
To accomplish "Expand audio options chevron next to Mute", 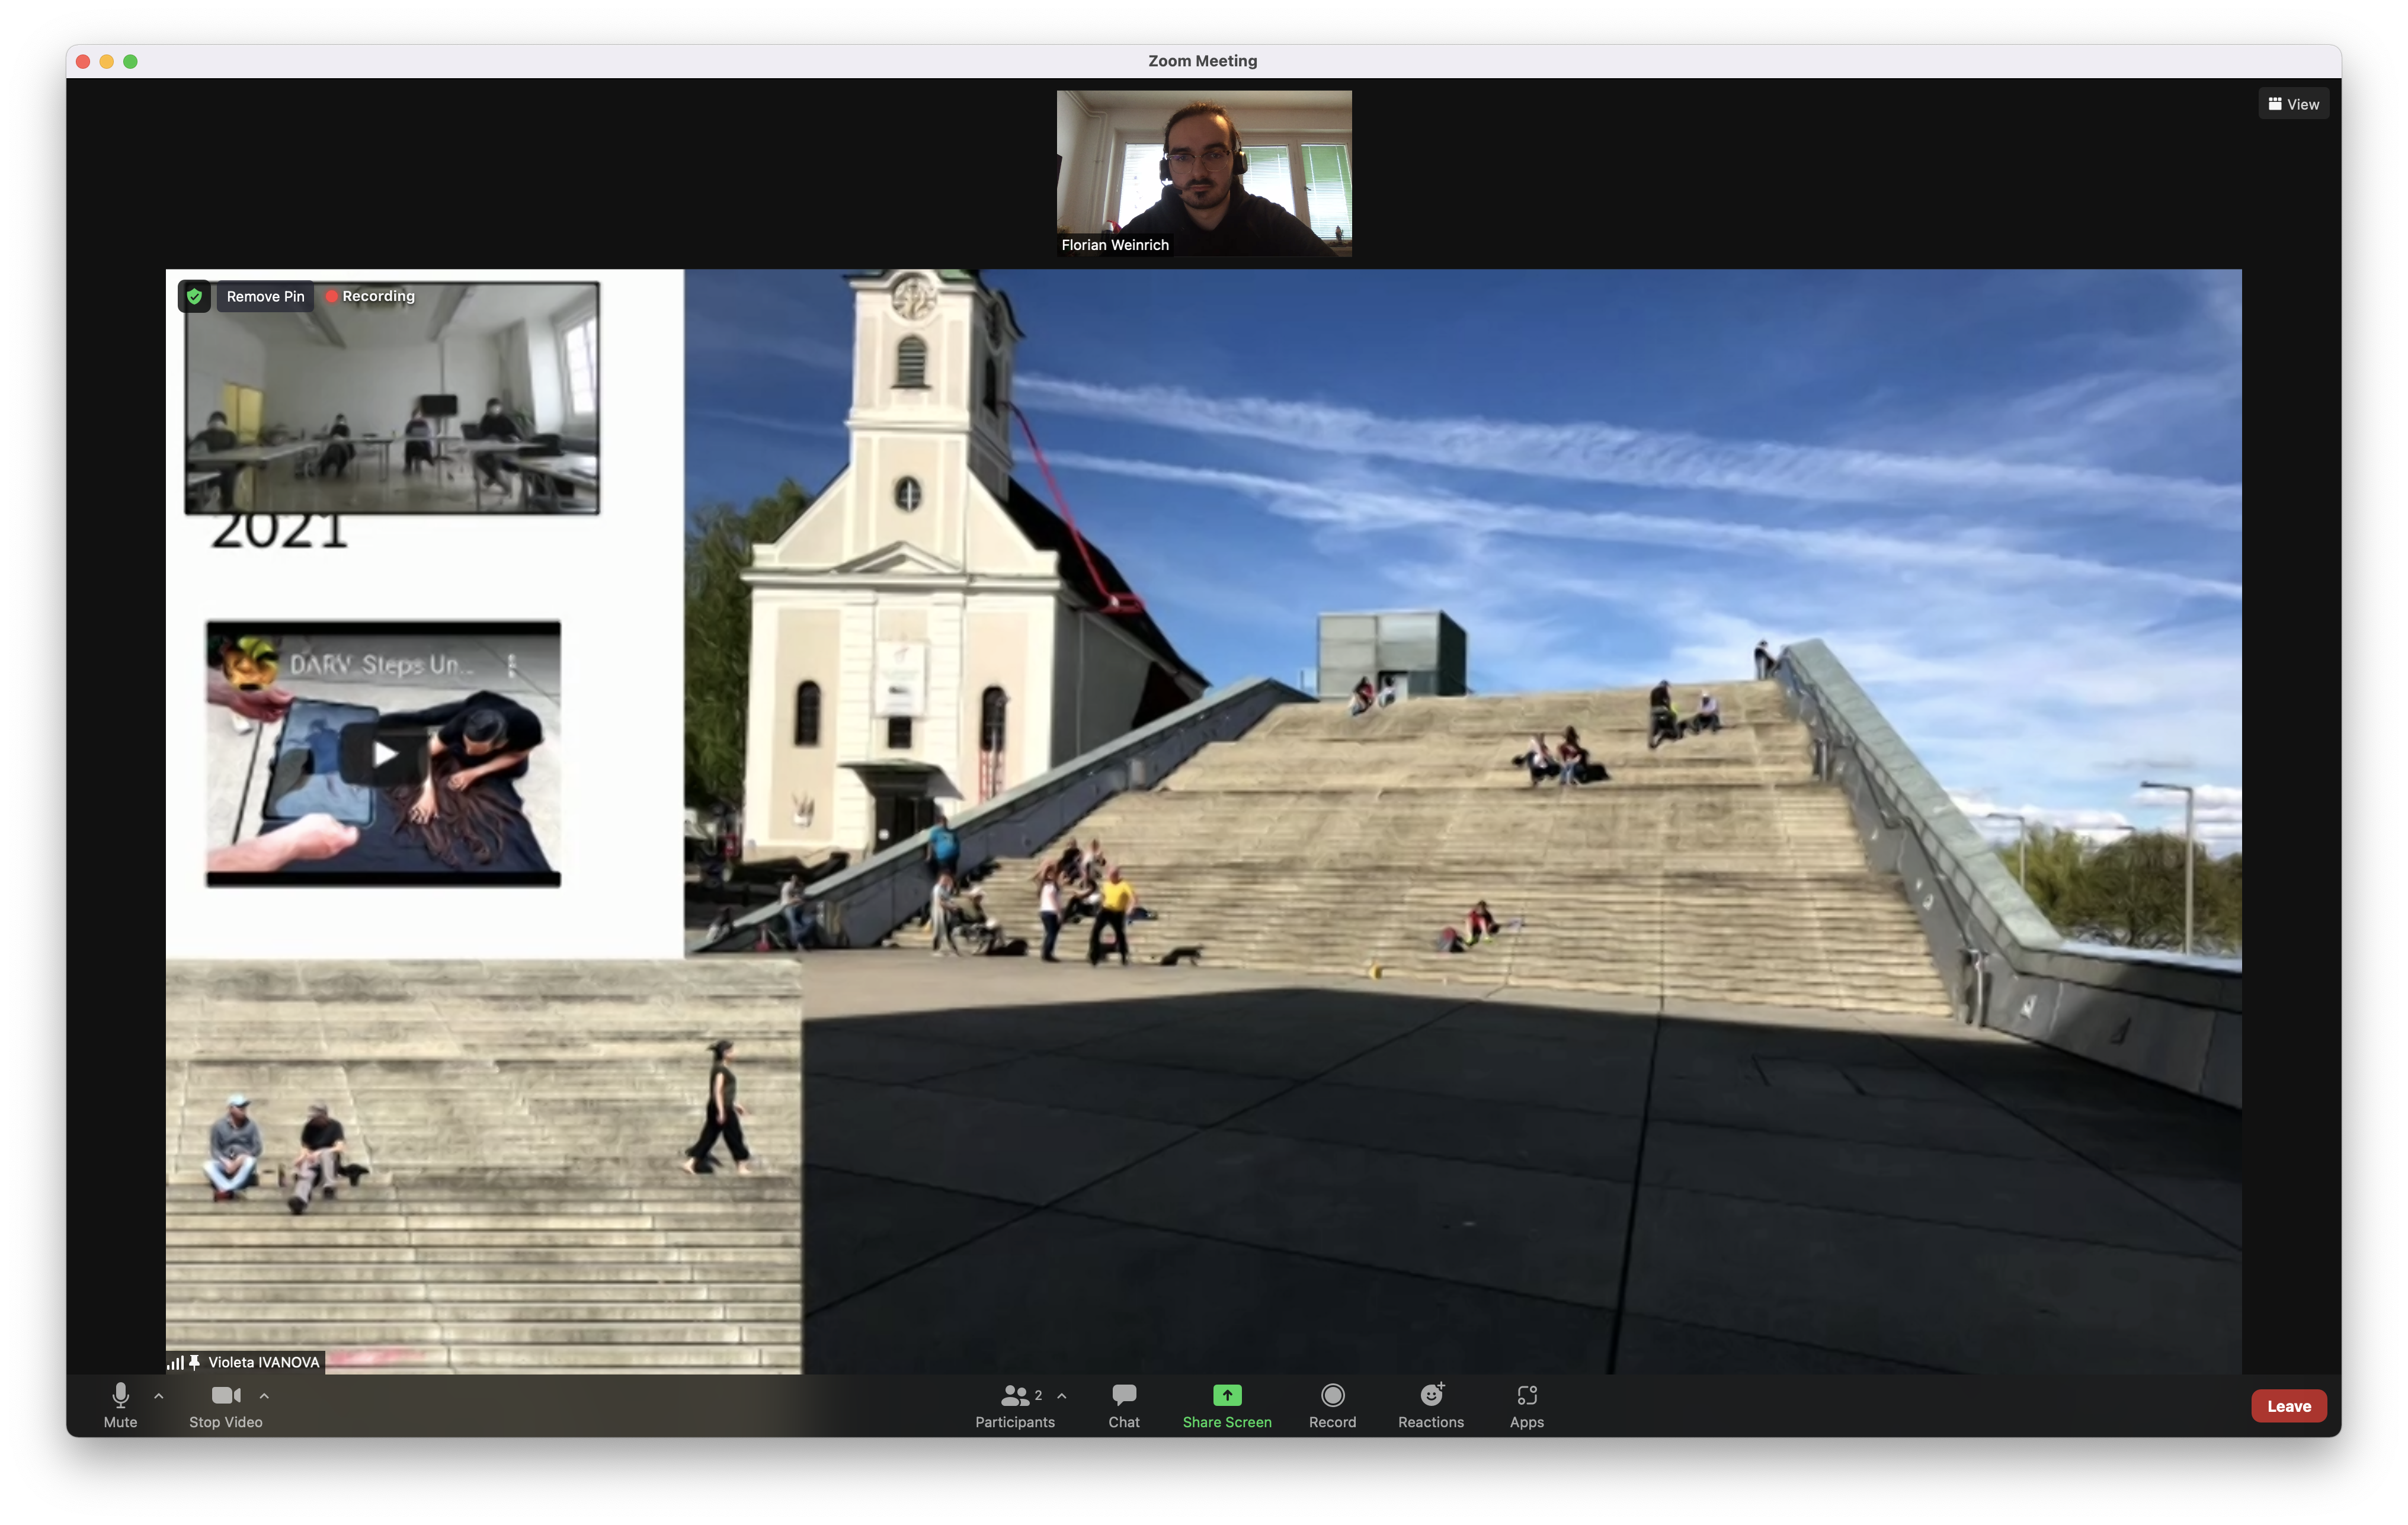I will [159, 1395].
